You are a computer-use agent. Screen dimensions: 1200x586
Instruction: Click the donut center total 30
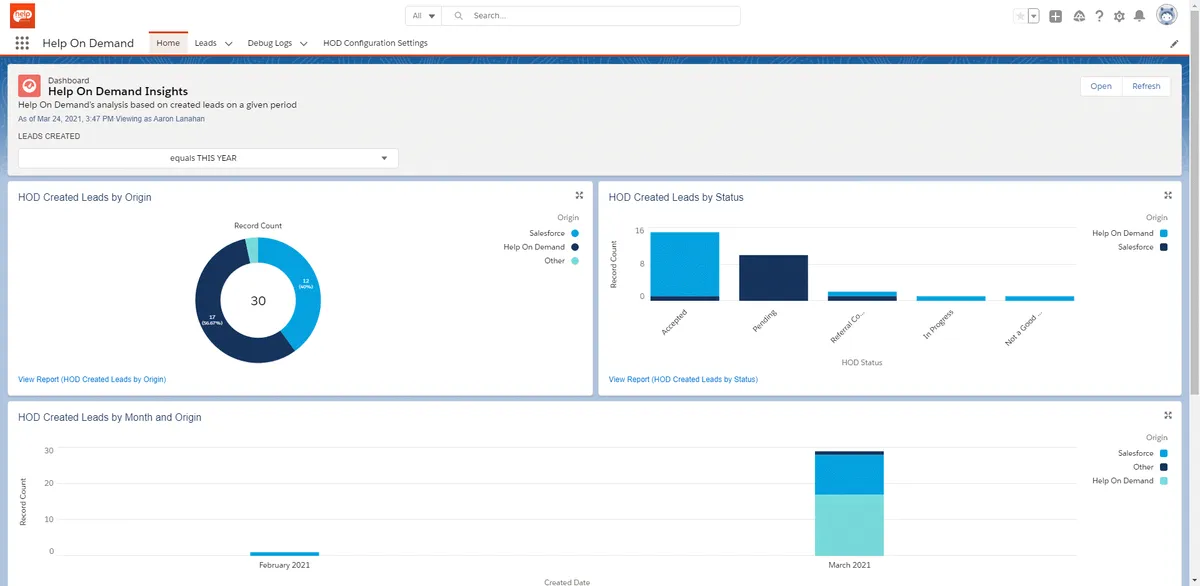pyautogui.click(x=258, y=300)
